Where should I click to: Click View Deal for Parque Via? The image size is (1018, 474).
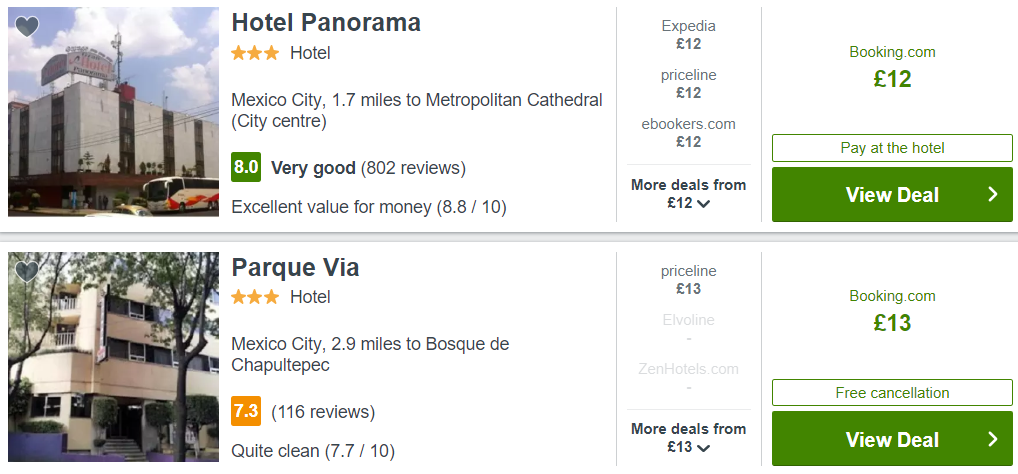click(x=892, y=438)
